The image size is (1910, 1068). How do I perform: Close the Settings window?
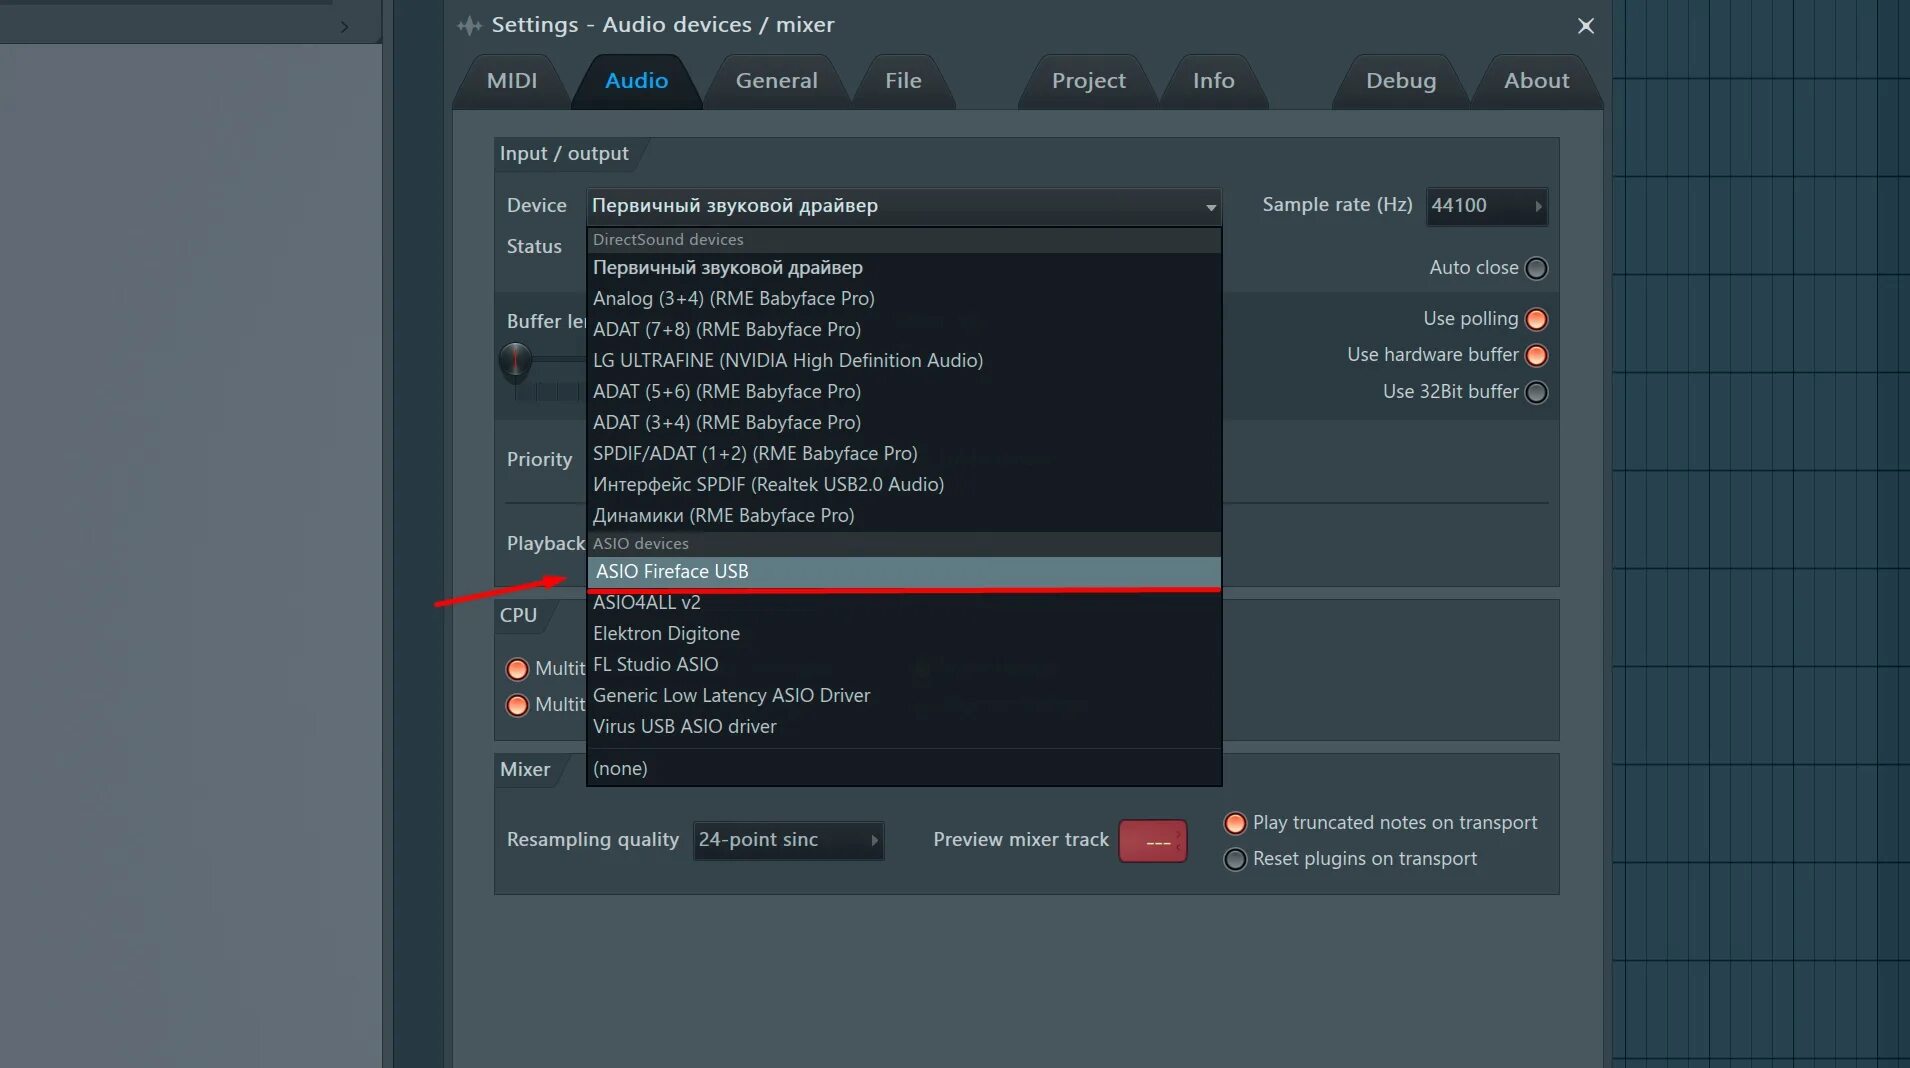(1586, 26)
